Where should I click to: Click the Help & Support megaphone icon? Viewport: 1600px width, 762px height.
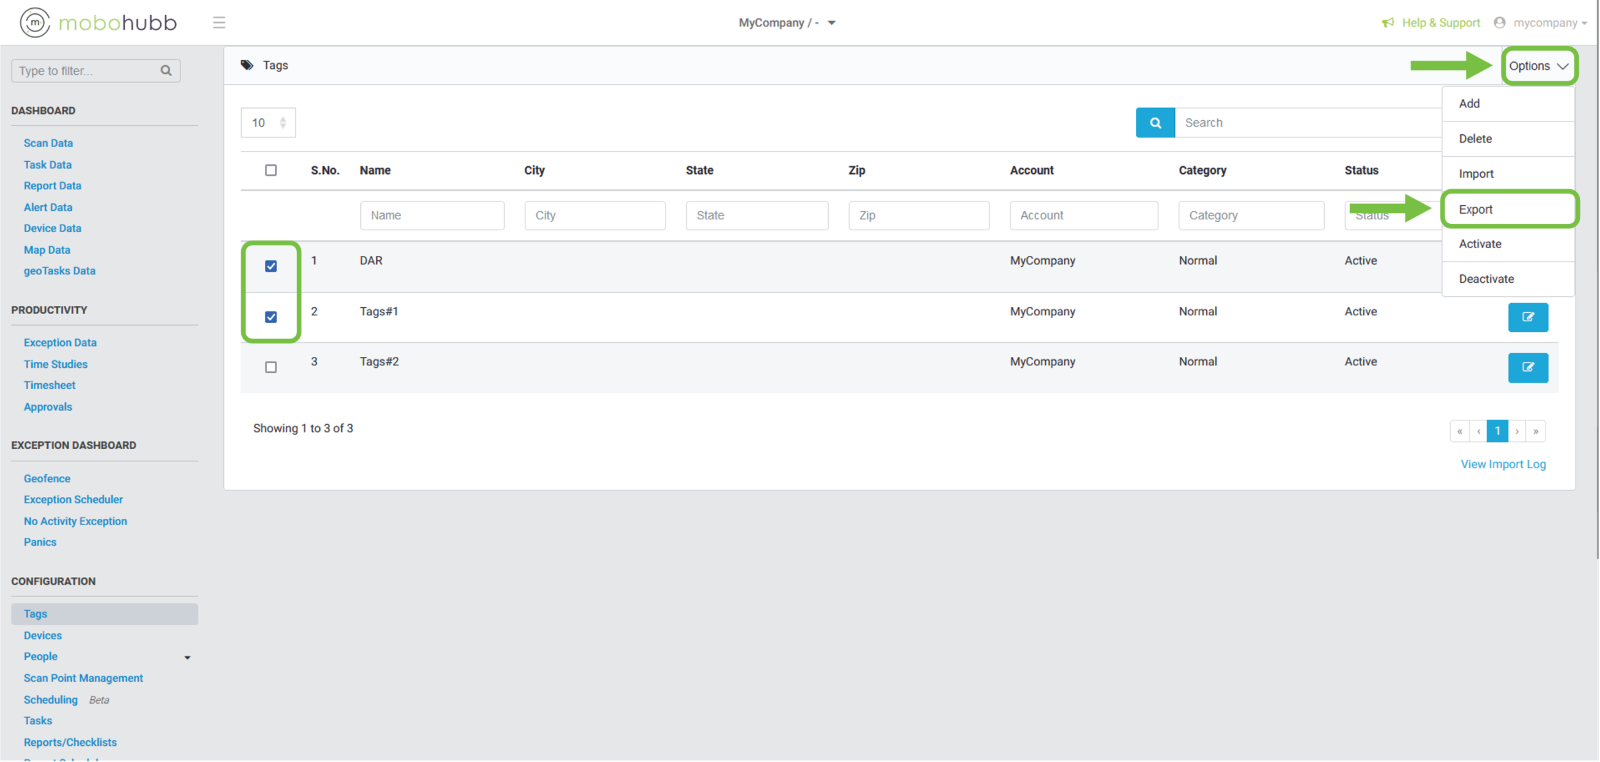(1388, 23)
